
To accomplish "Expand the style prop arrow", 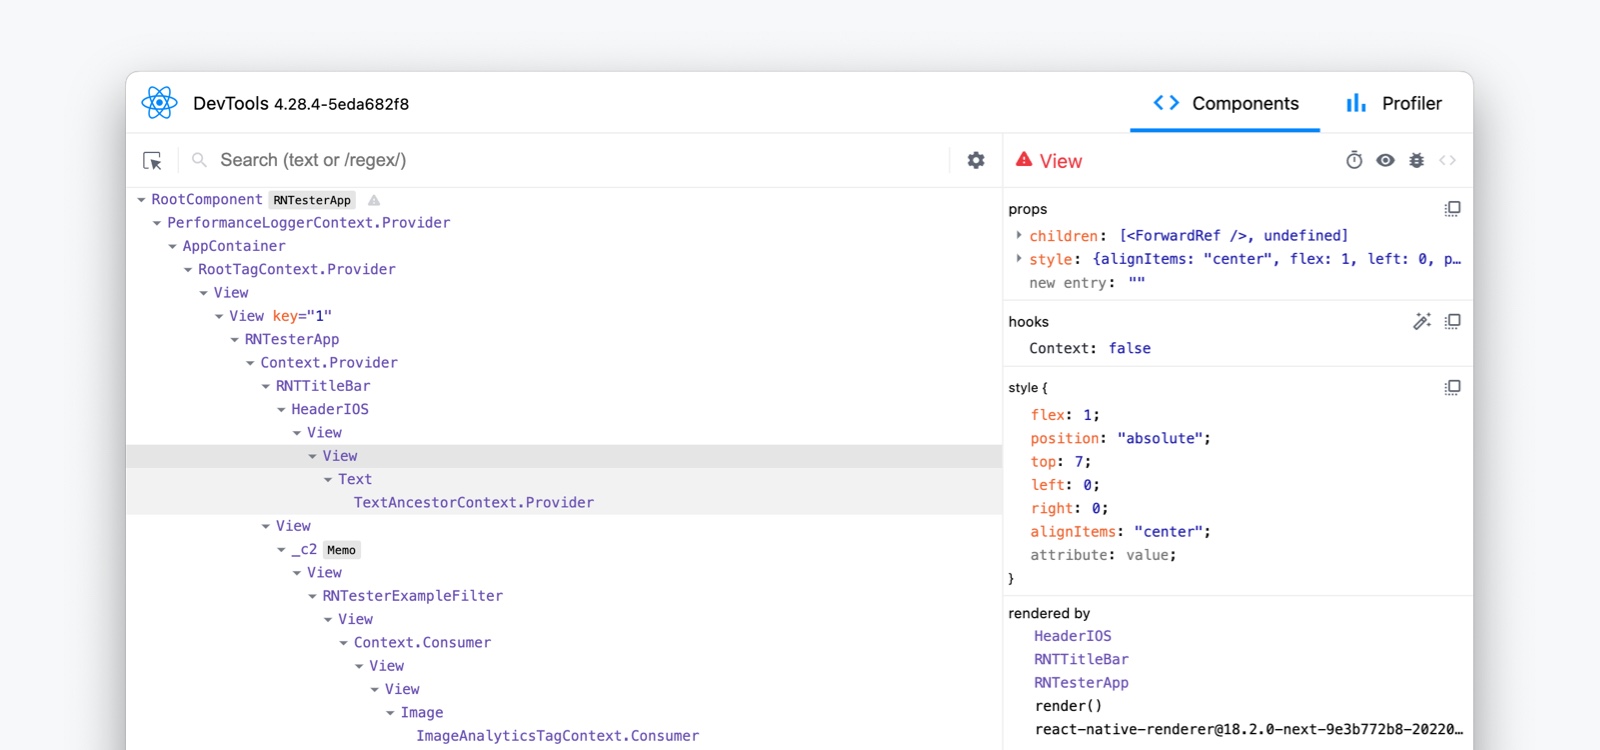I will pyautogui.click(x=1019, y=258).
